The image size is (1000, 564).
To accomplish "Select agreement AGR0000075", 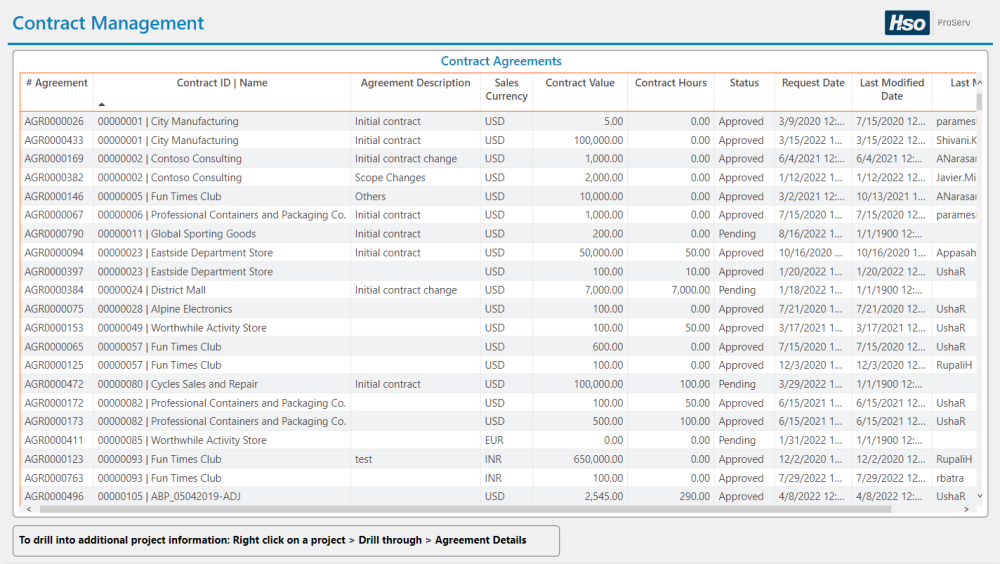I will point(54,309).
